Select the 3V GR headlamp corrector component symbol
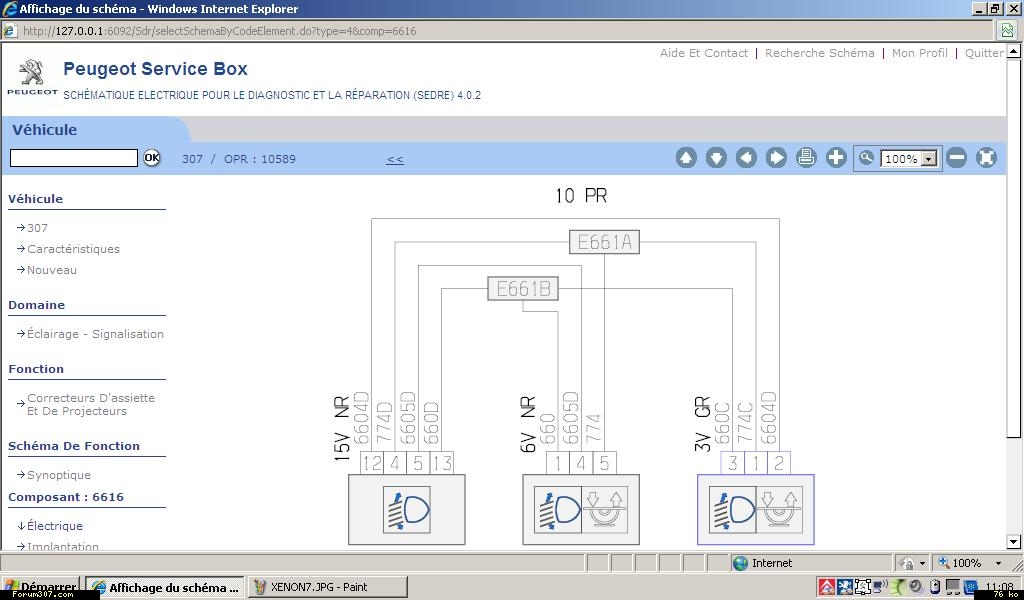The image size is (1024, 600). (756, 509)
